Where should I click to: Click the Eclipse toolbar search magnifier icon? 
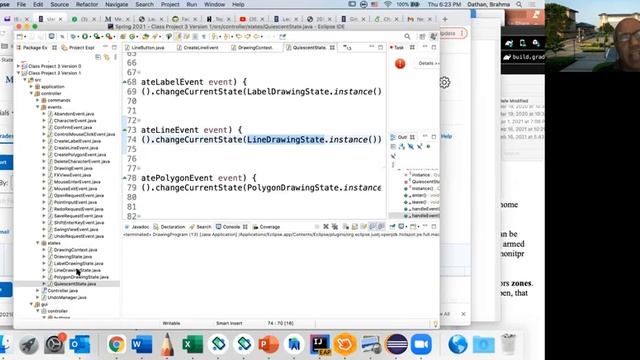(407, 36)
